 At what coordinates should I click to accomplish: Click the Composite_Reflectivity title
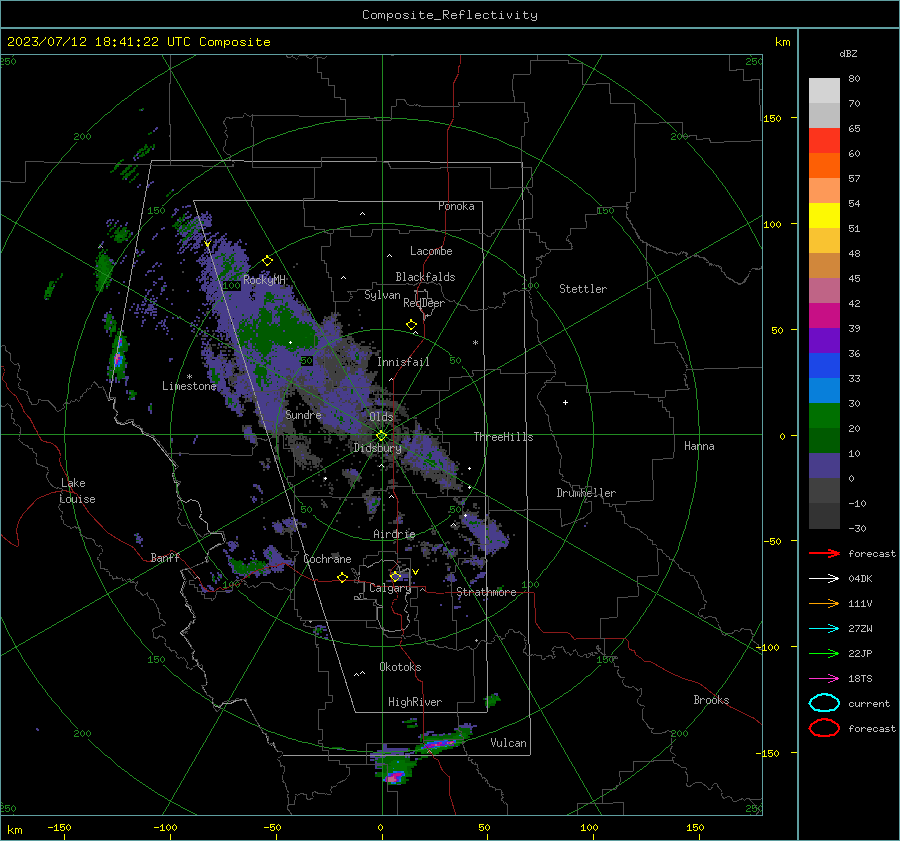point(450,15)
